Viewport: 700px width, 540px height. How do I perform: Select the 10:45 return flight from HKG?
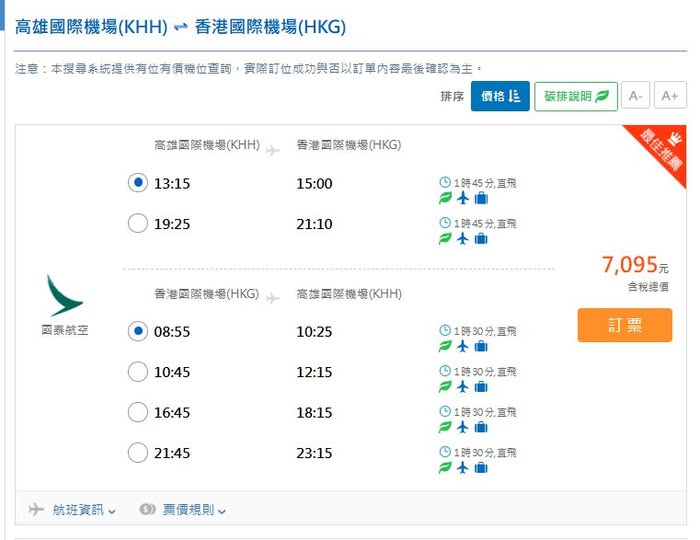coord(138,372)
